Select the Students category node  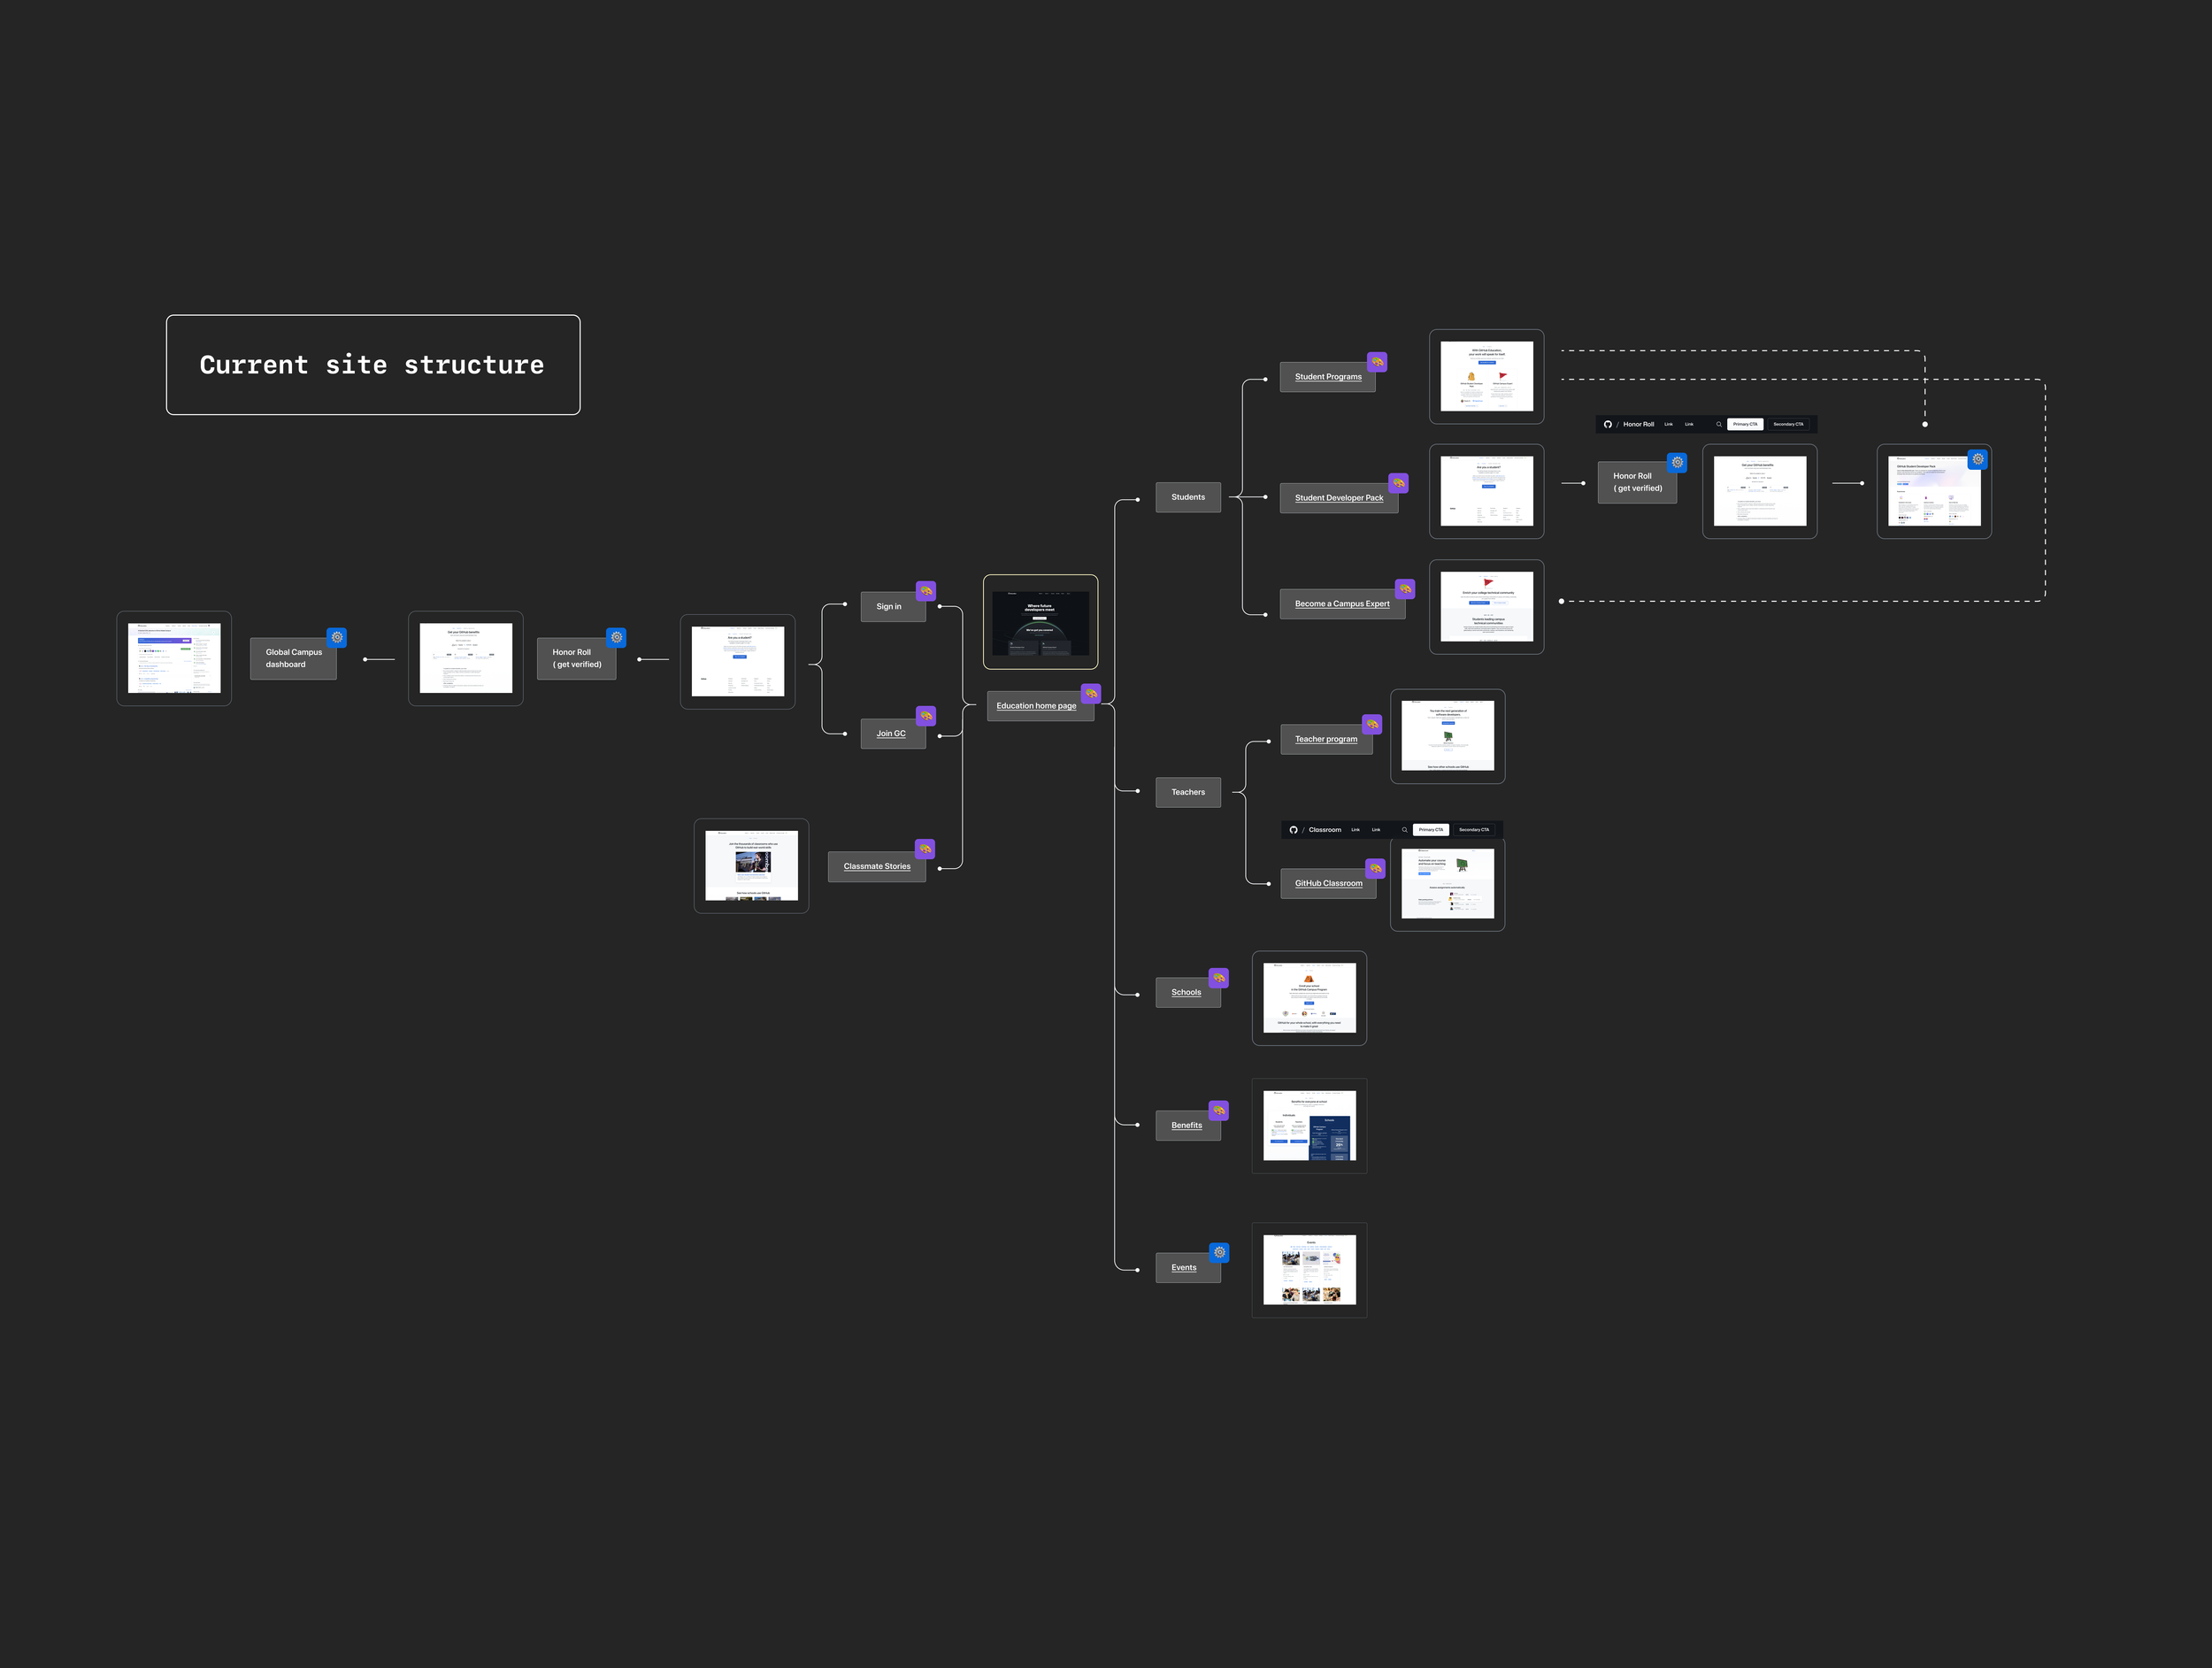click(x=1188, y=497)
